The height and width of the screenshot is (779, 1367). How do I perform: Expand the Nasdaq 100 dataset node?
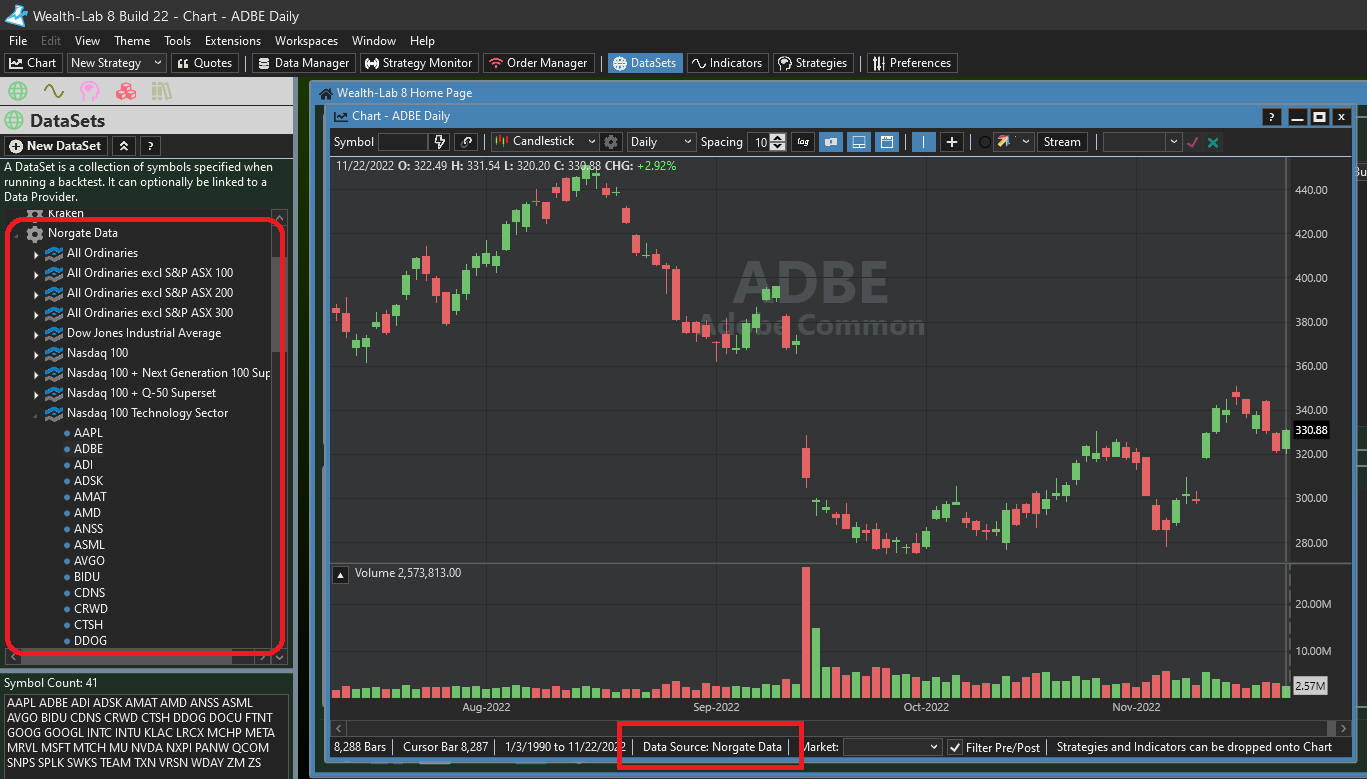[x=36, y=353]
